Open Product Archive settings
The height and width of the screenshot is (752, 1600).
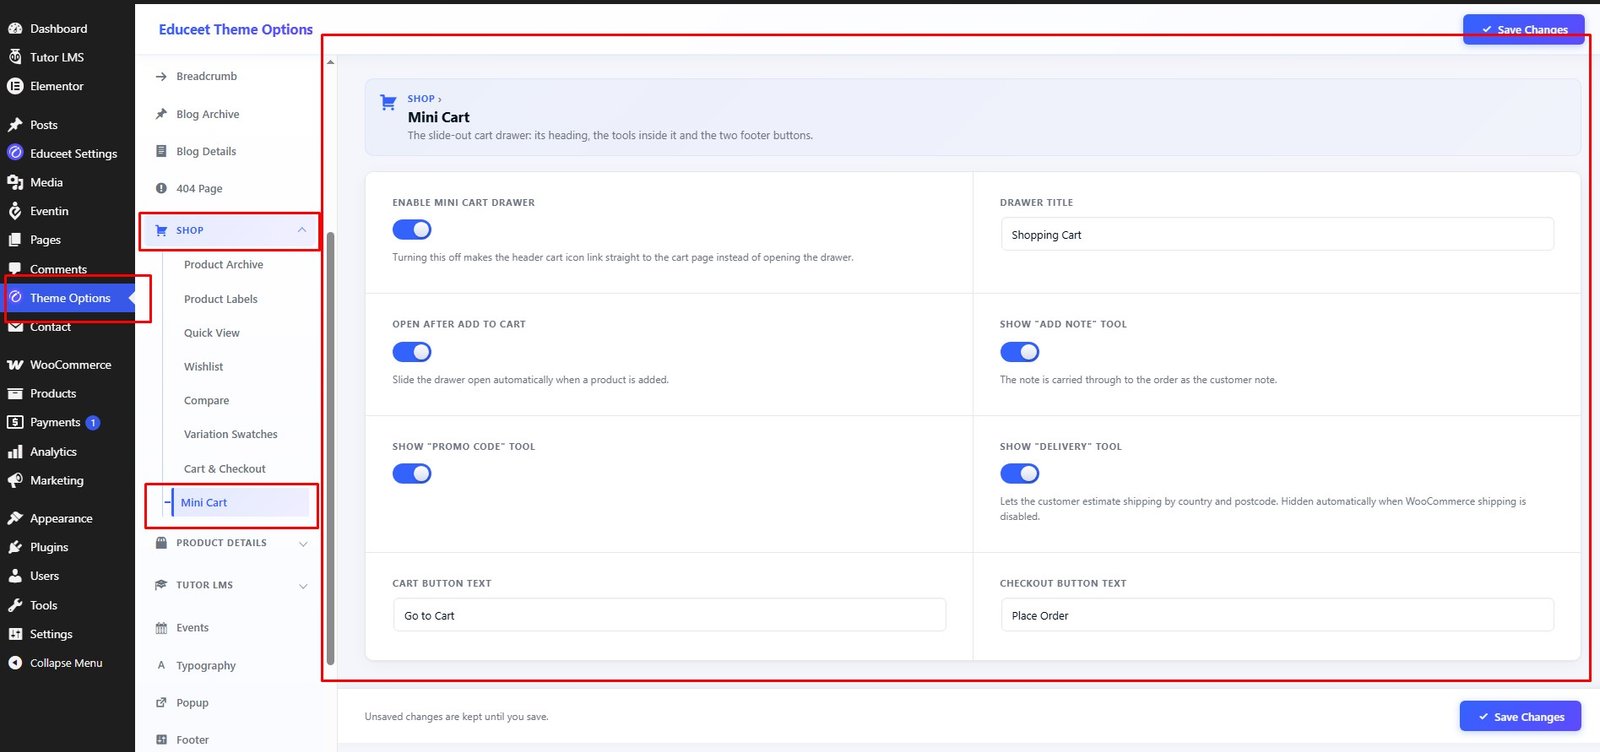224,265
